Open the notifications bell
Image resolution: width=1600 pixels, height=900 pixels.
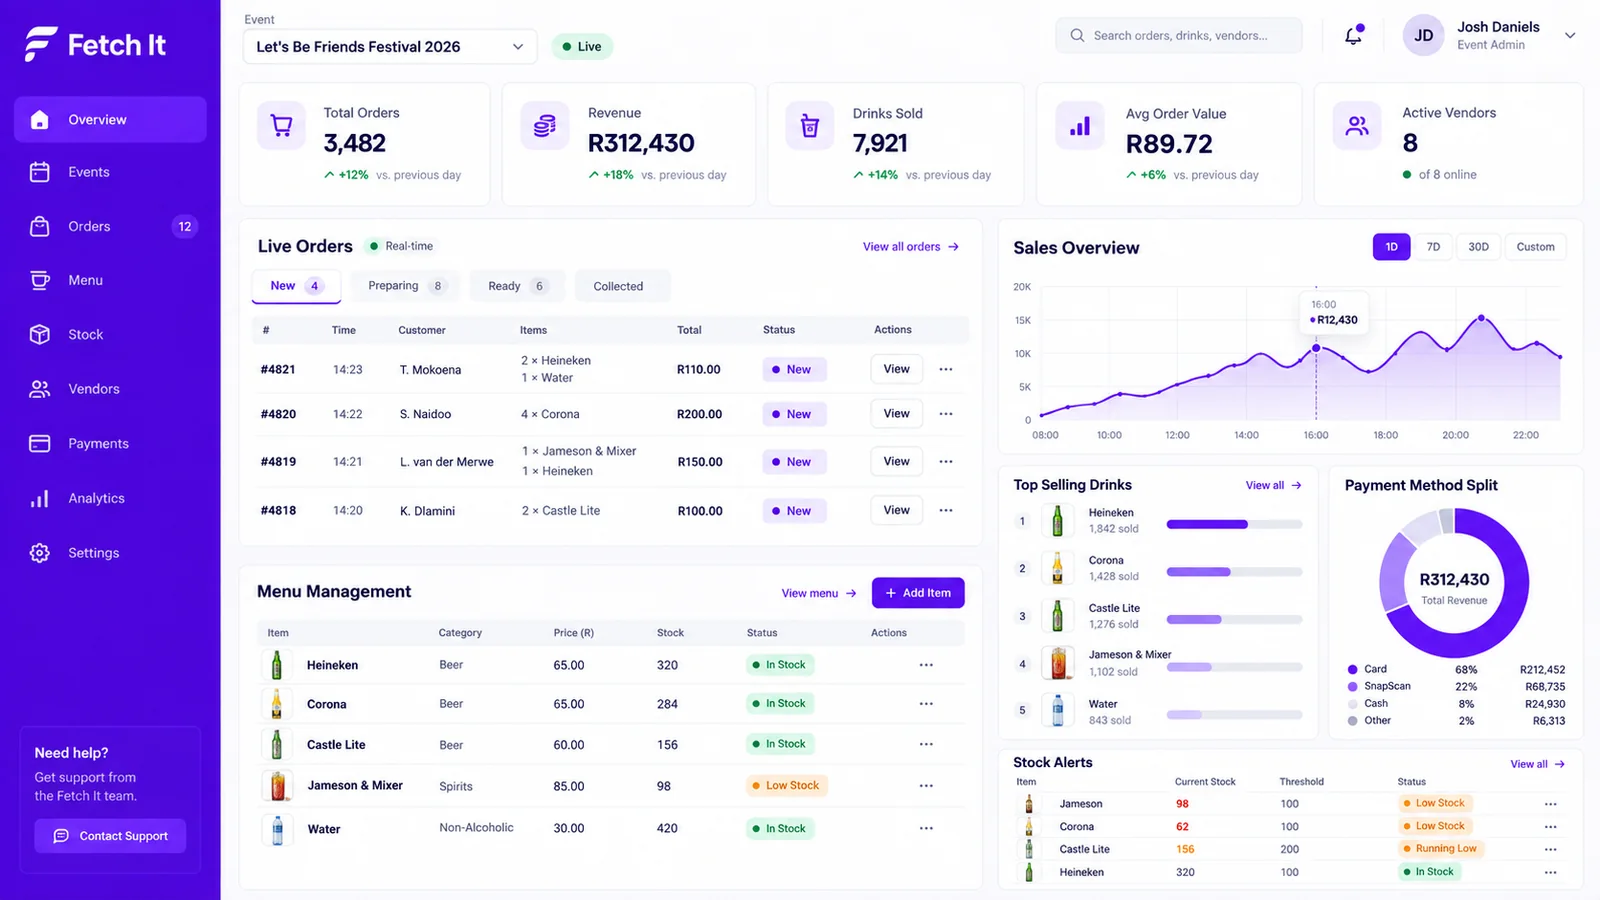1353,35
